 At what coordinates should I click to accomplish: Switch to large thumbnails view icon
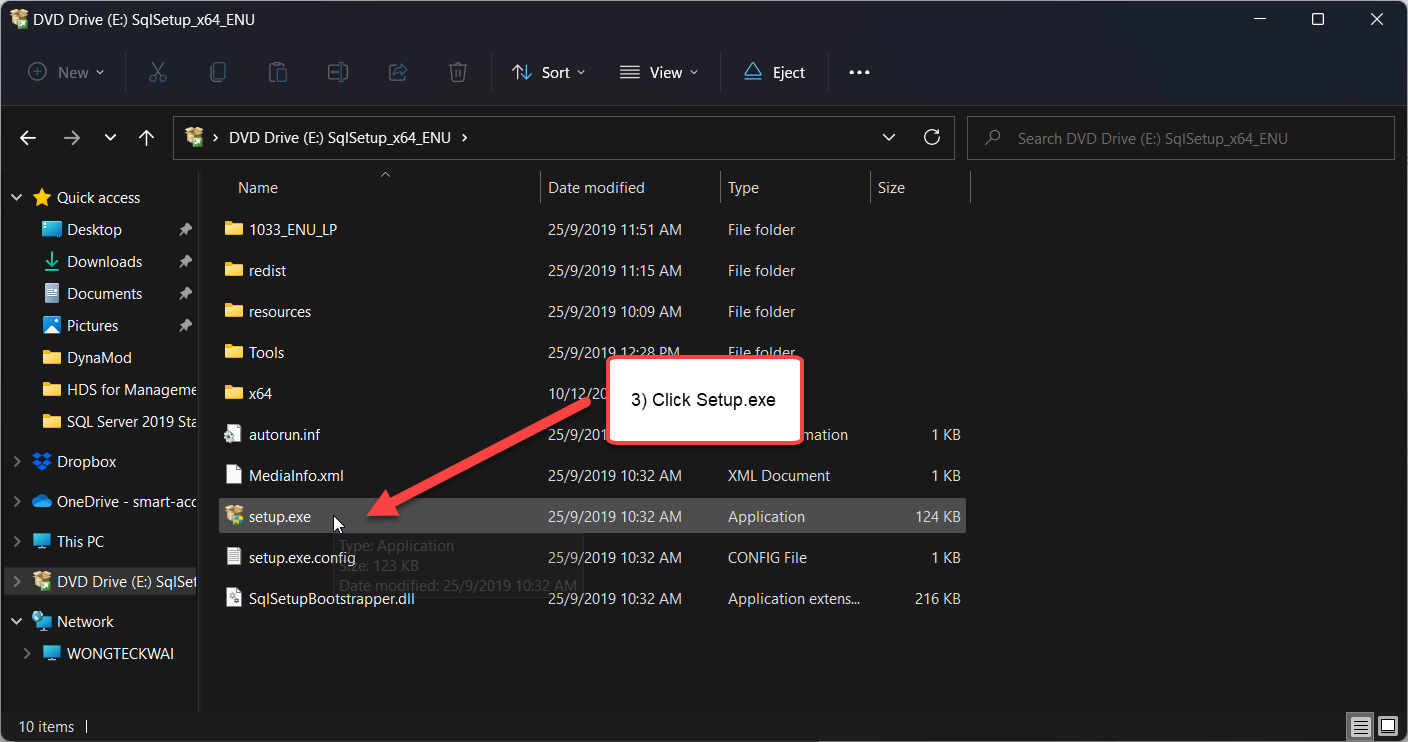(x=1388, y=726)
